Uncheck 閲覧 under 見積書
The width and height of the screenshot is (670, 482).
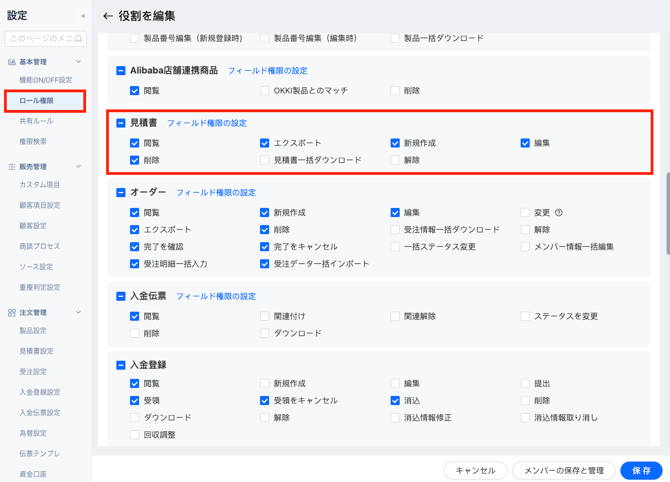(135, 143)
